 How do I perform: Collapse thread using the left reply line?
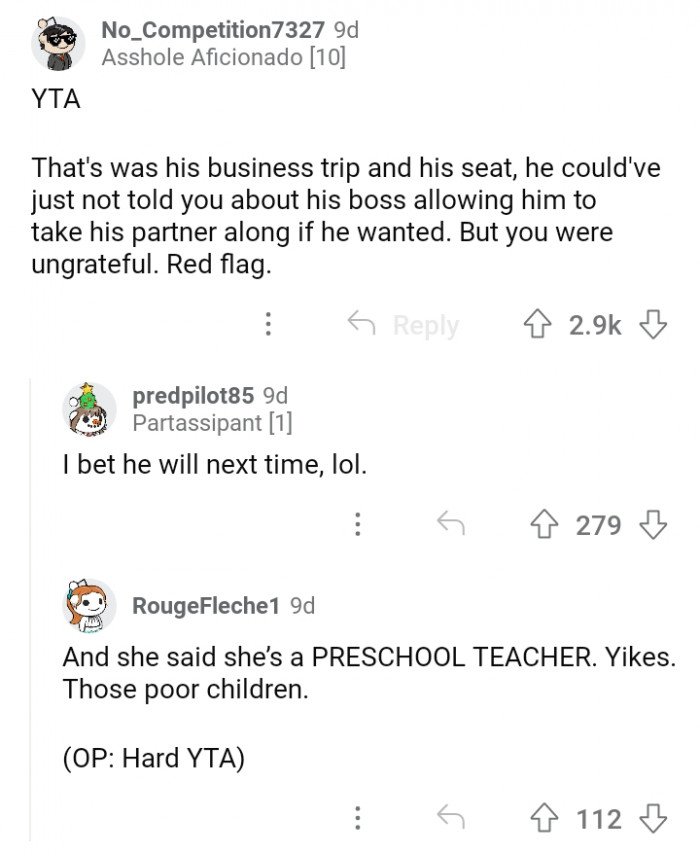pos(30,609)
